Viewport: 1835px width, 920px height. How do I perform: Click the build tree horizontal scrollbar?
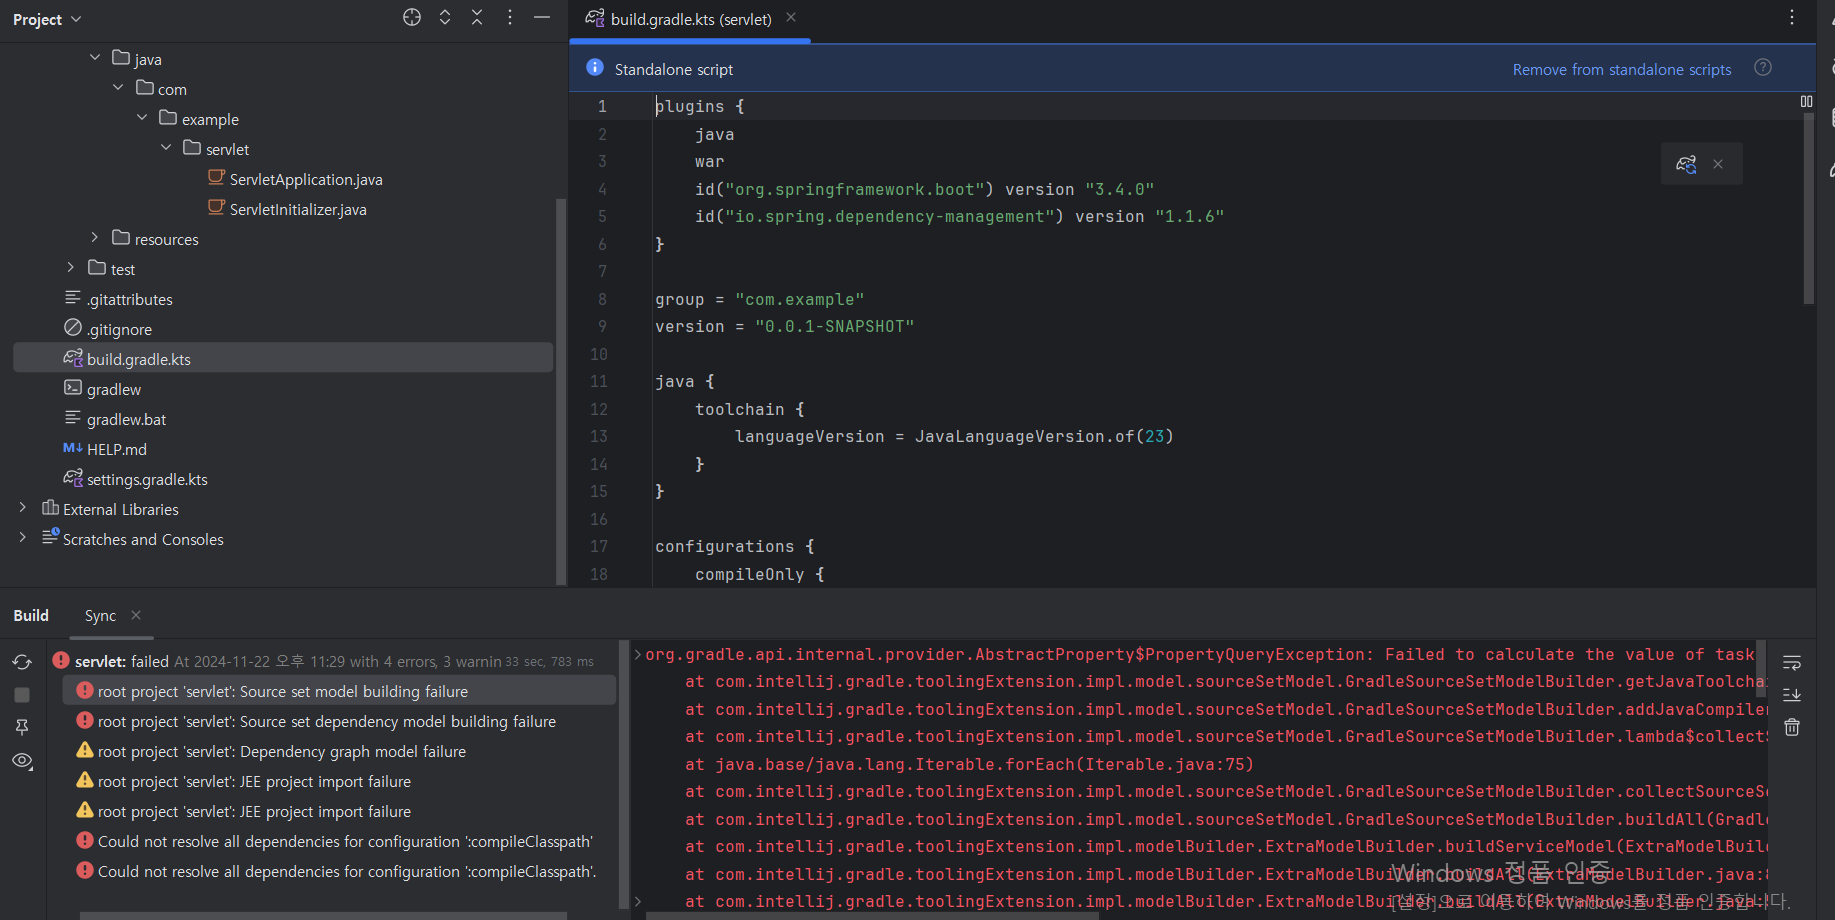(x=323, y=915)
